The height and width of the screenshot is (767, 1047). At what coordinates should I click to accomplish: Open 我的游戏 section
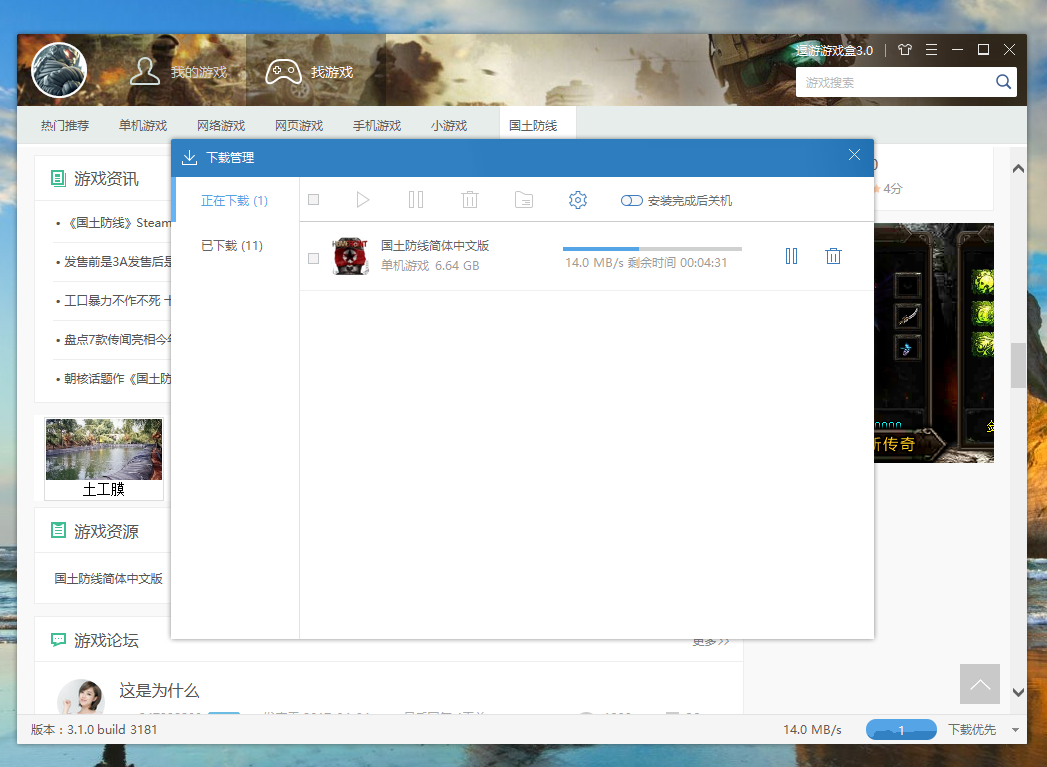[x=178, y=71]
